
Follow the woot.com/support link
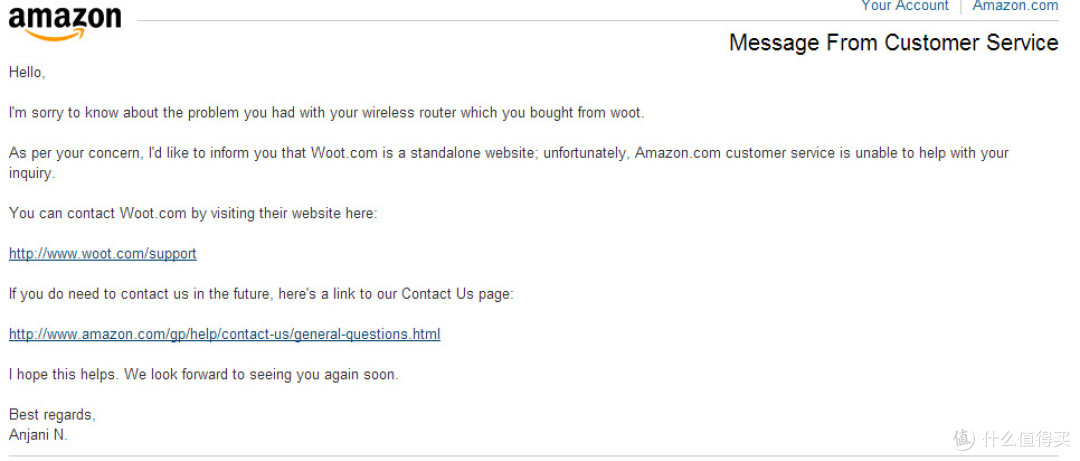[x=103, y=254]
